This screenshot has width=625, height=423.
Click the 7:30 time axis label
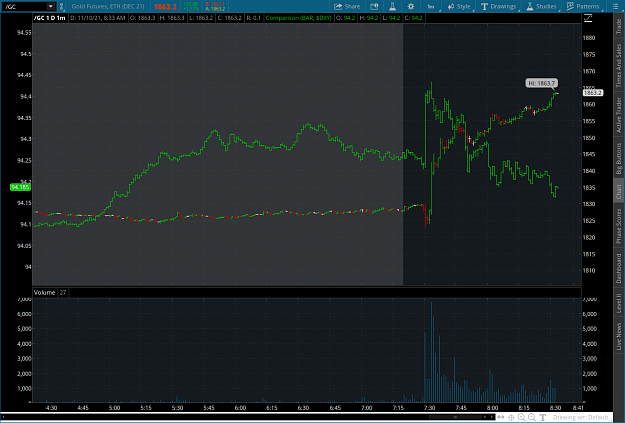429,407
